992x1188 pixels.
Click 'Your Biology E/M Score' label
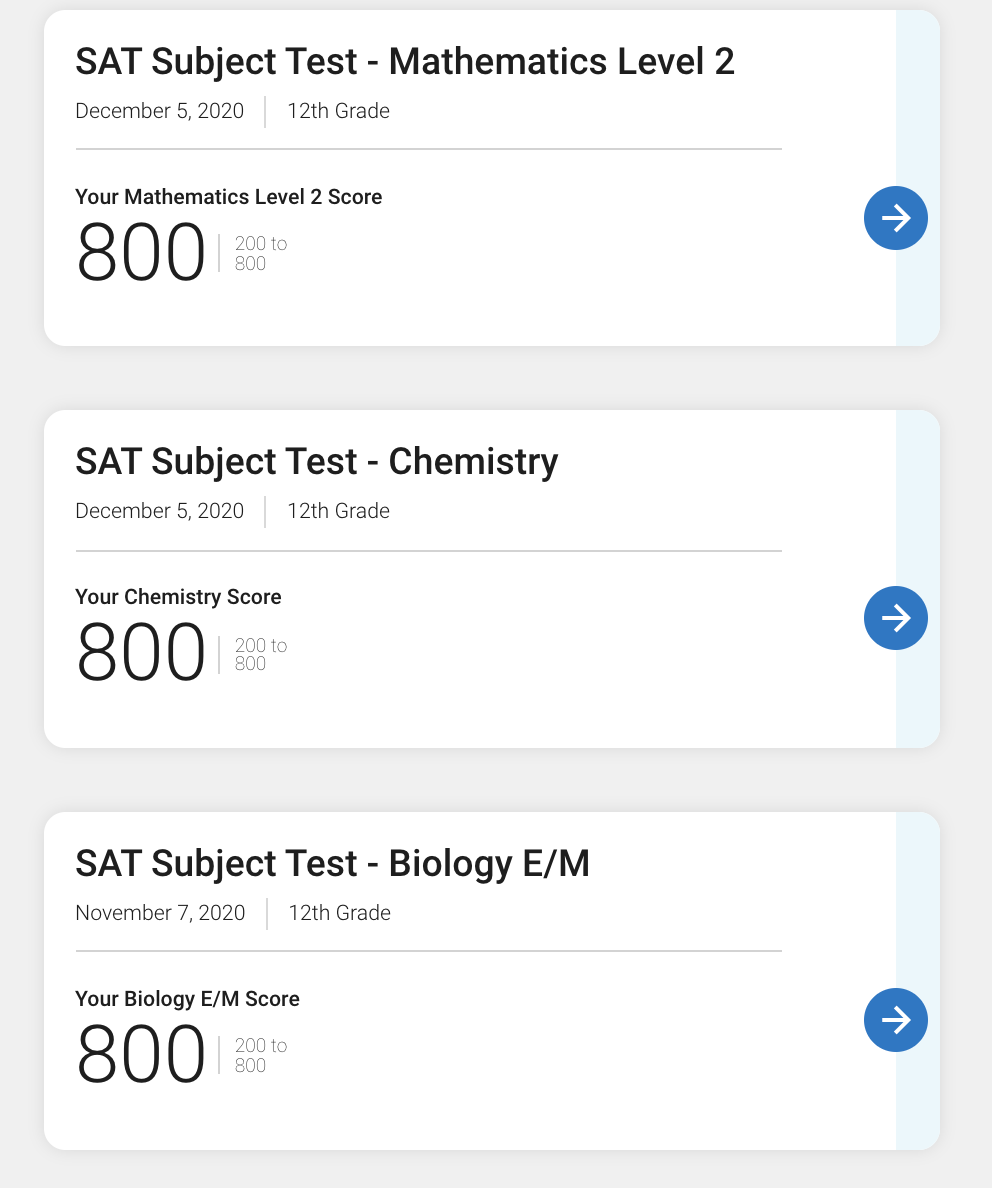187,999
